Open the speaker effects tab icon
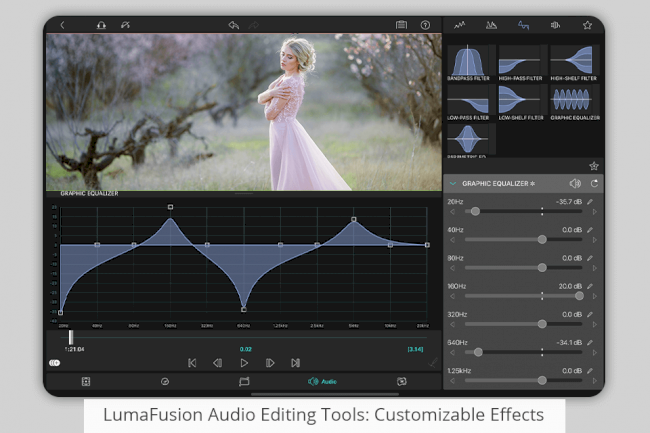This screenshot has width=650, height=433. tap(555, 25)
